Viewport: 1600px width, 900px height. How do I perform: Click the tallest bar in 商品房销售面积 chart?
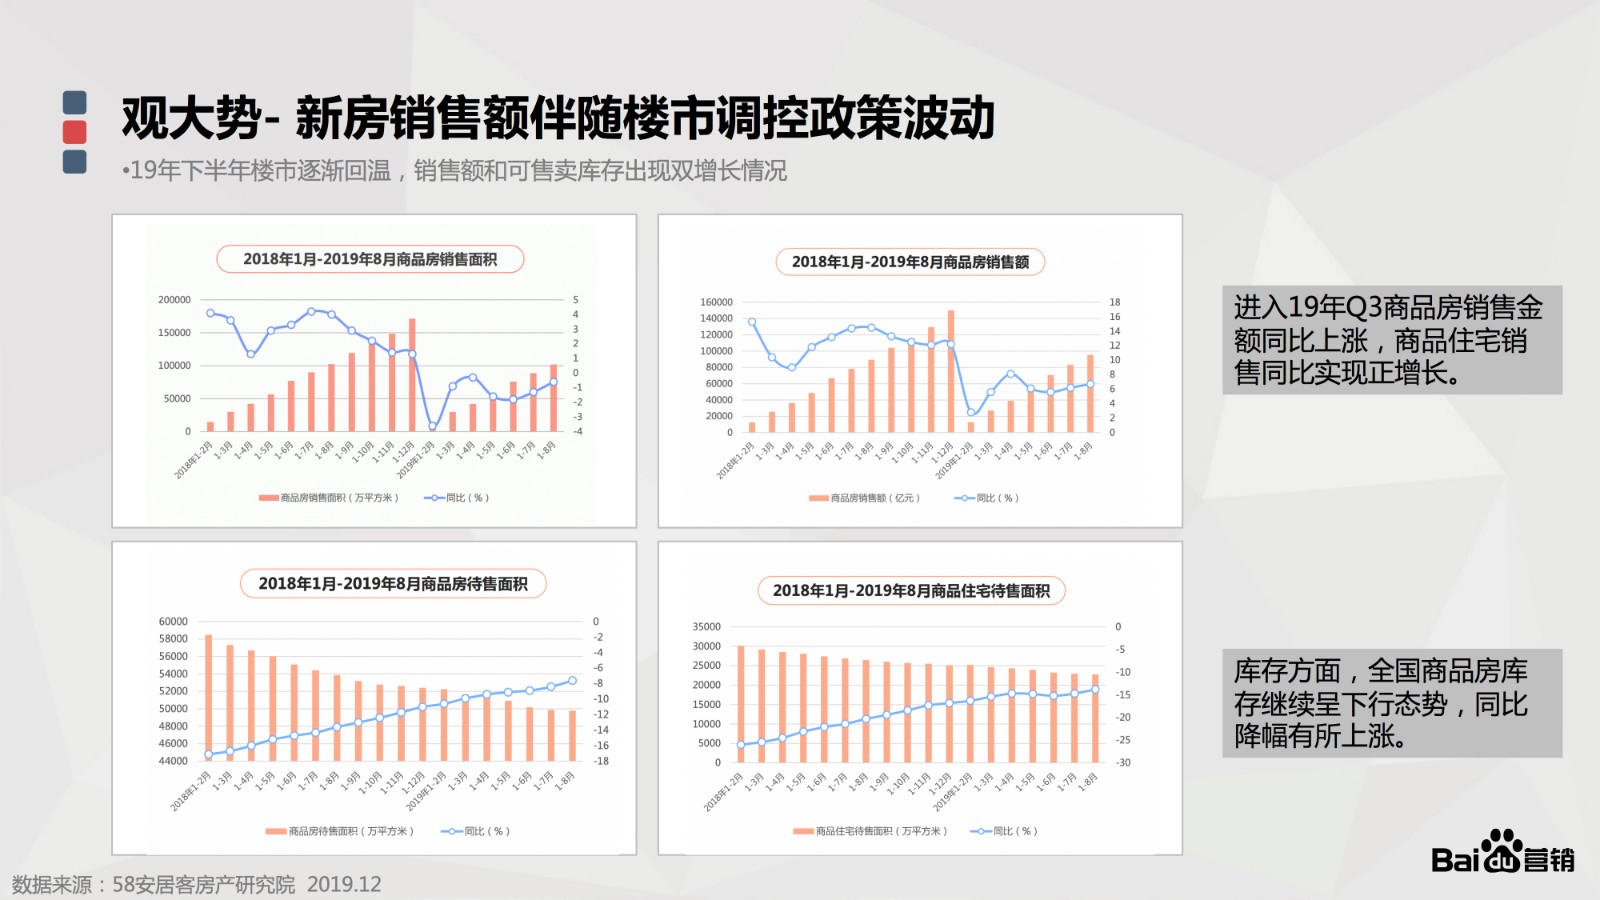412,375
